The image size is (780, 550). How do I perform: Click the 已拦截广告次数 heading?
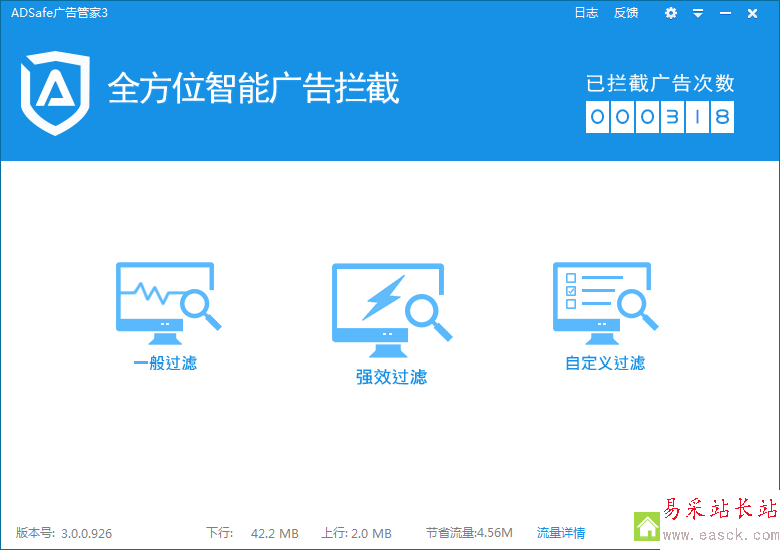point(660,83)
